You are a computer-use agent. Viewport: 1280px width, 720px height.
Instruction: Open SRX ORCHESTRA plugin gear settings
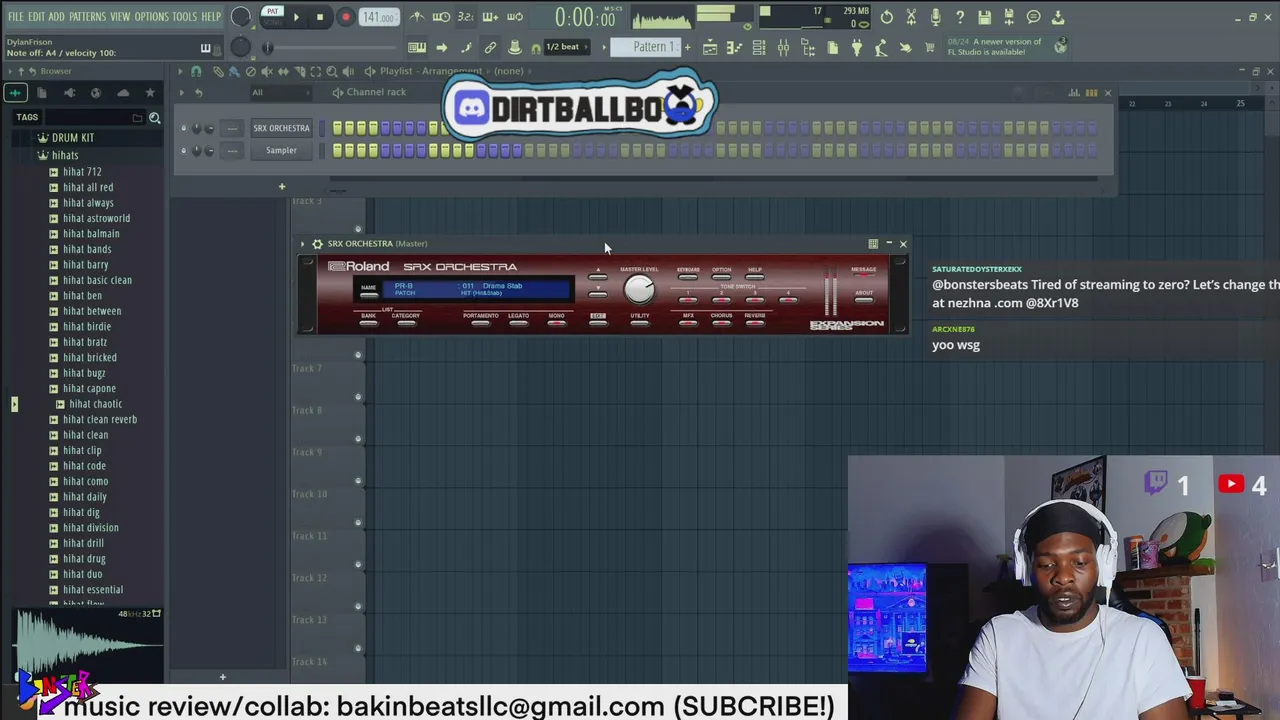pos(317,244)
